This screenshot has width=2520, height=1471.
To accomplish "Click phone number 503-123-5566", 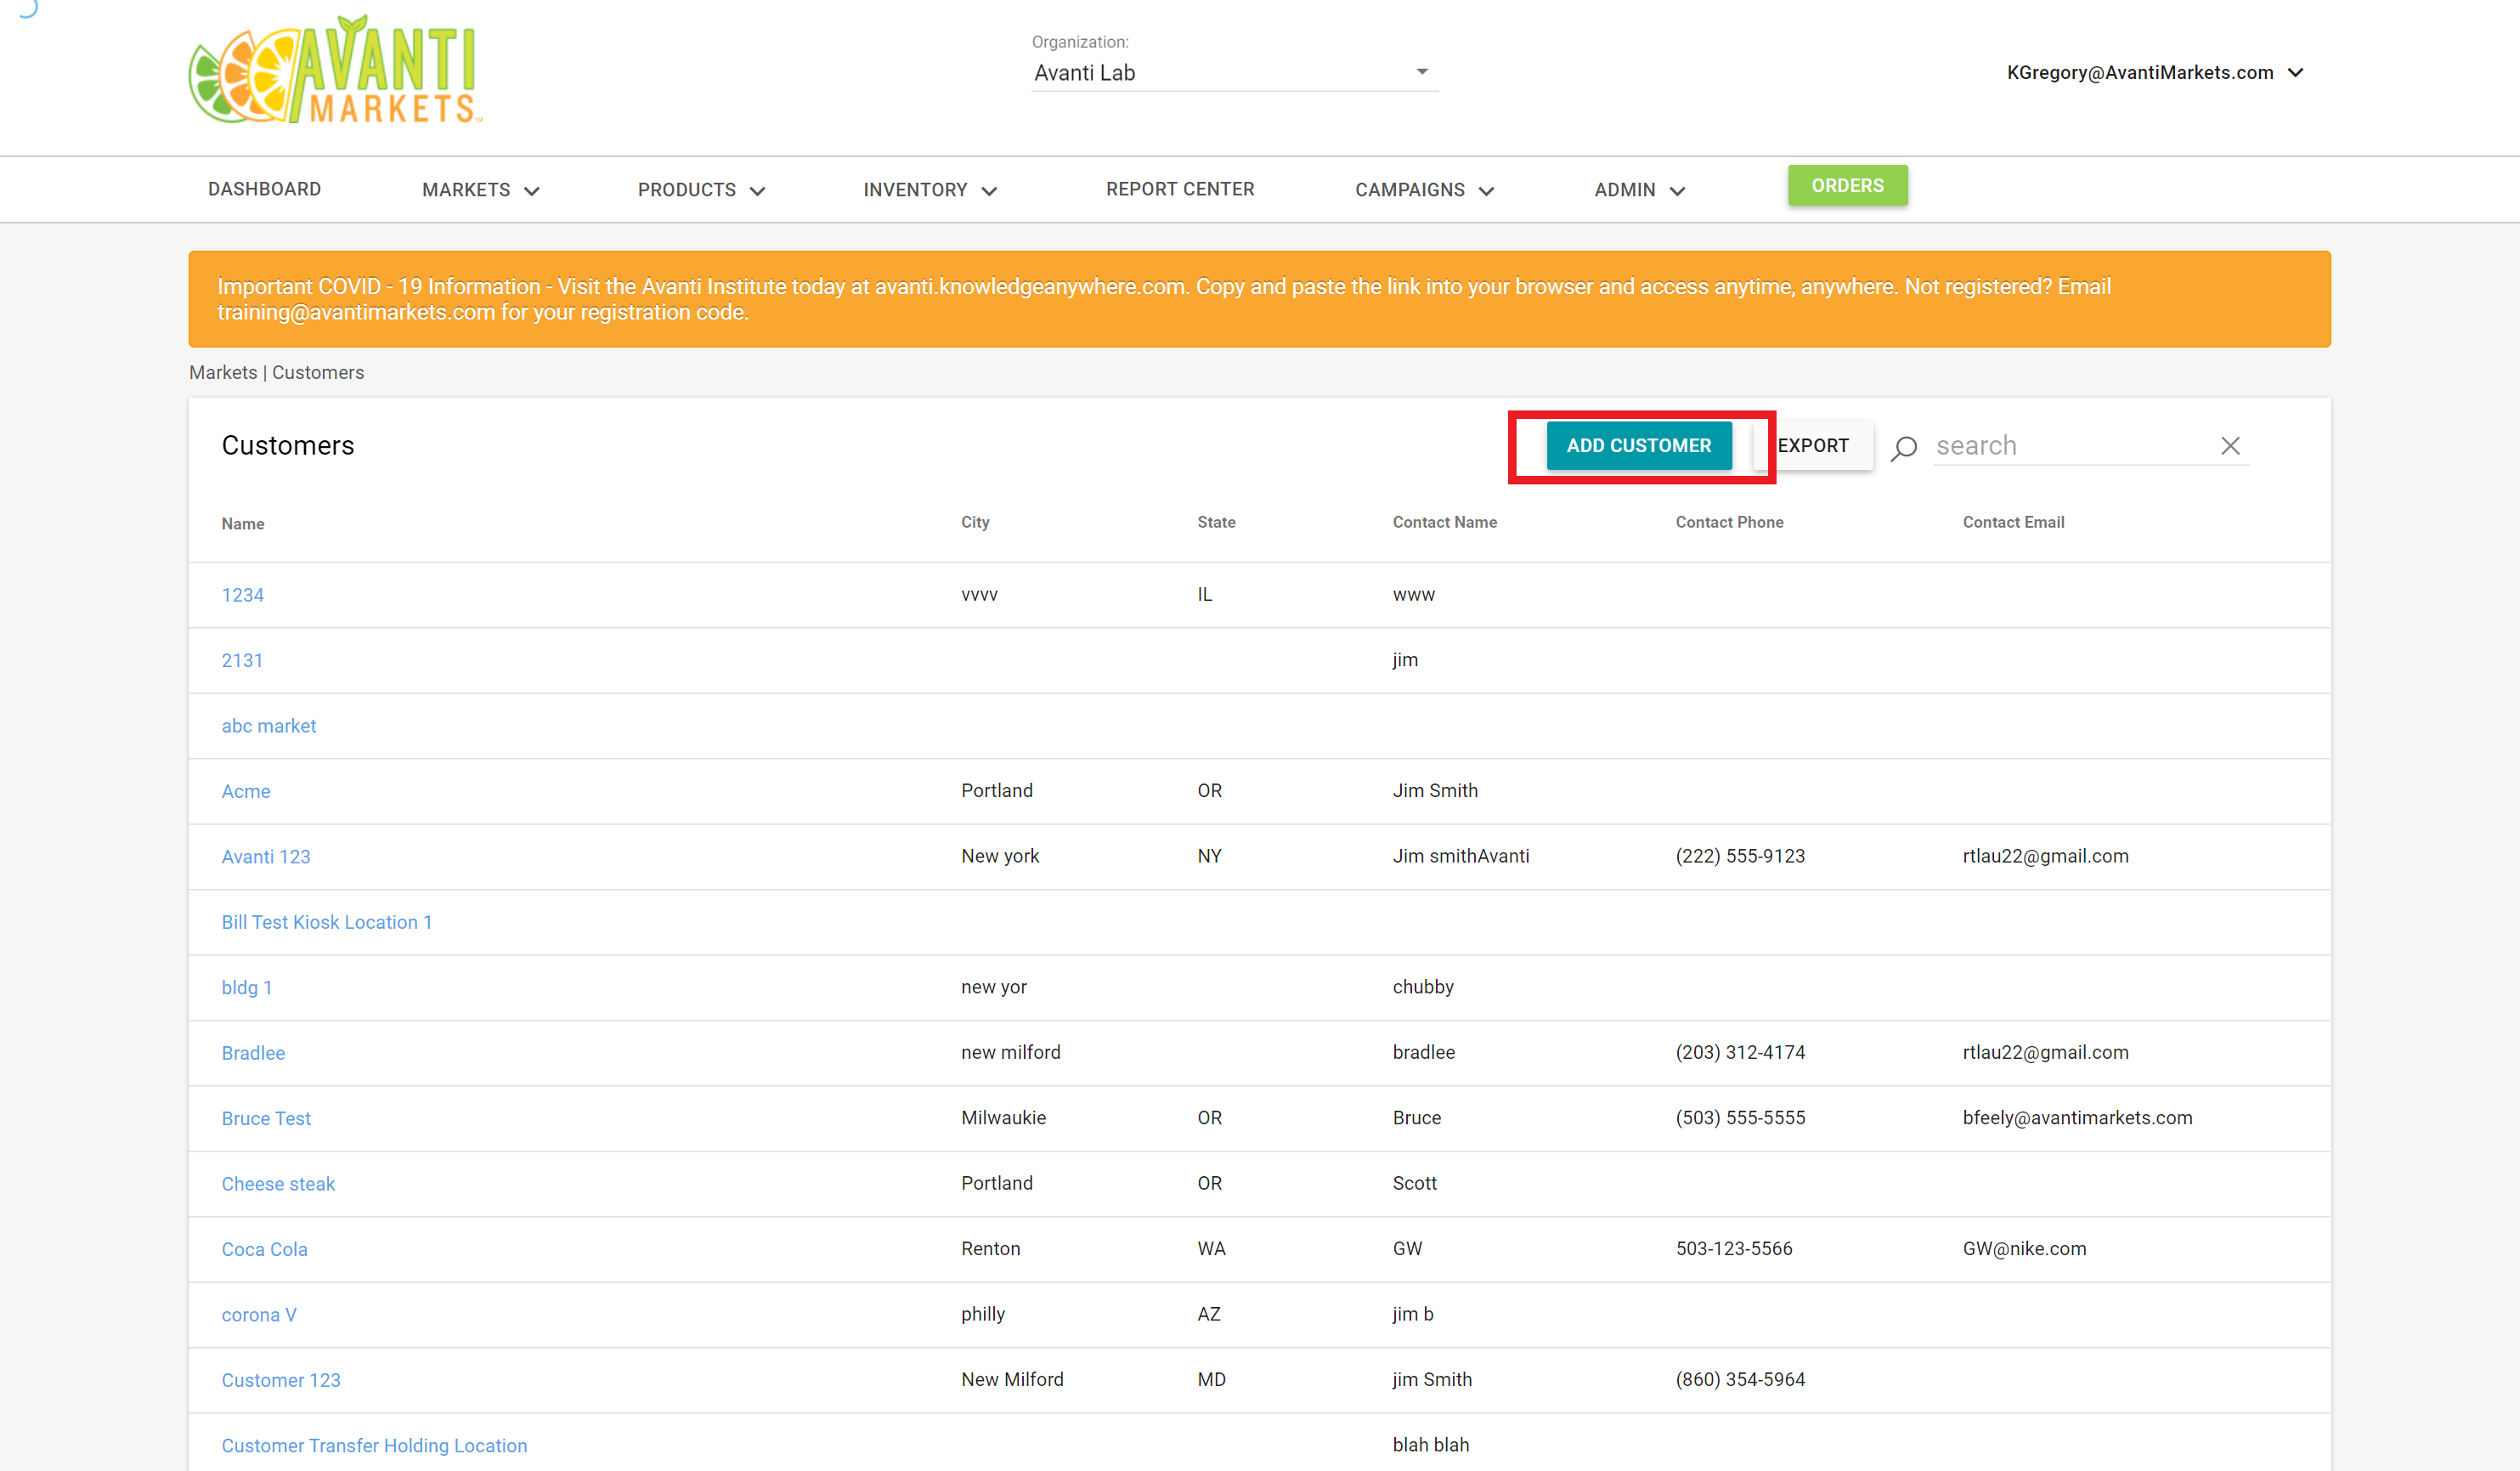I will (x=1734, y=1249).
